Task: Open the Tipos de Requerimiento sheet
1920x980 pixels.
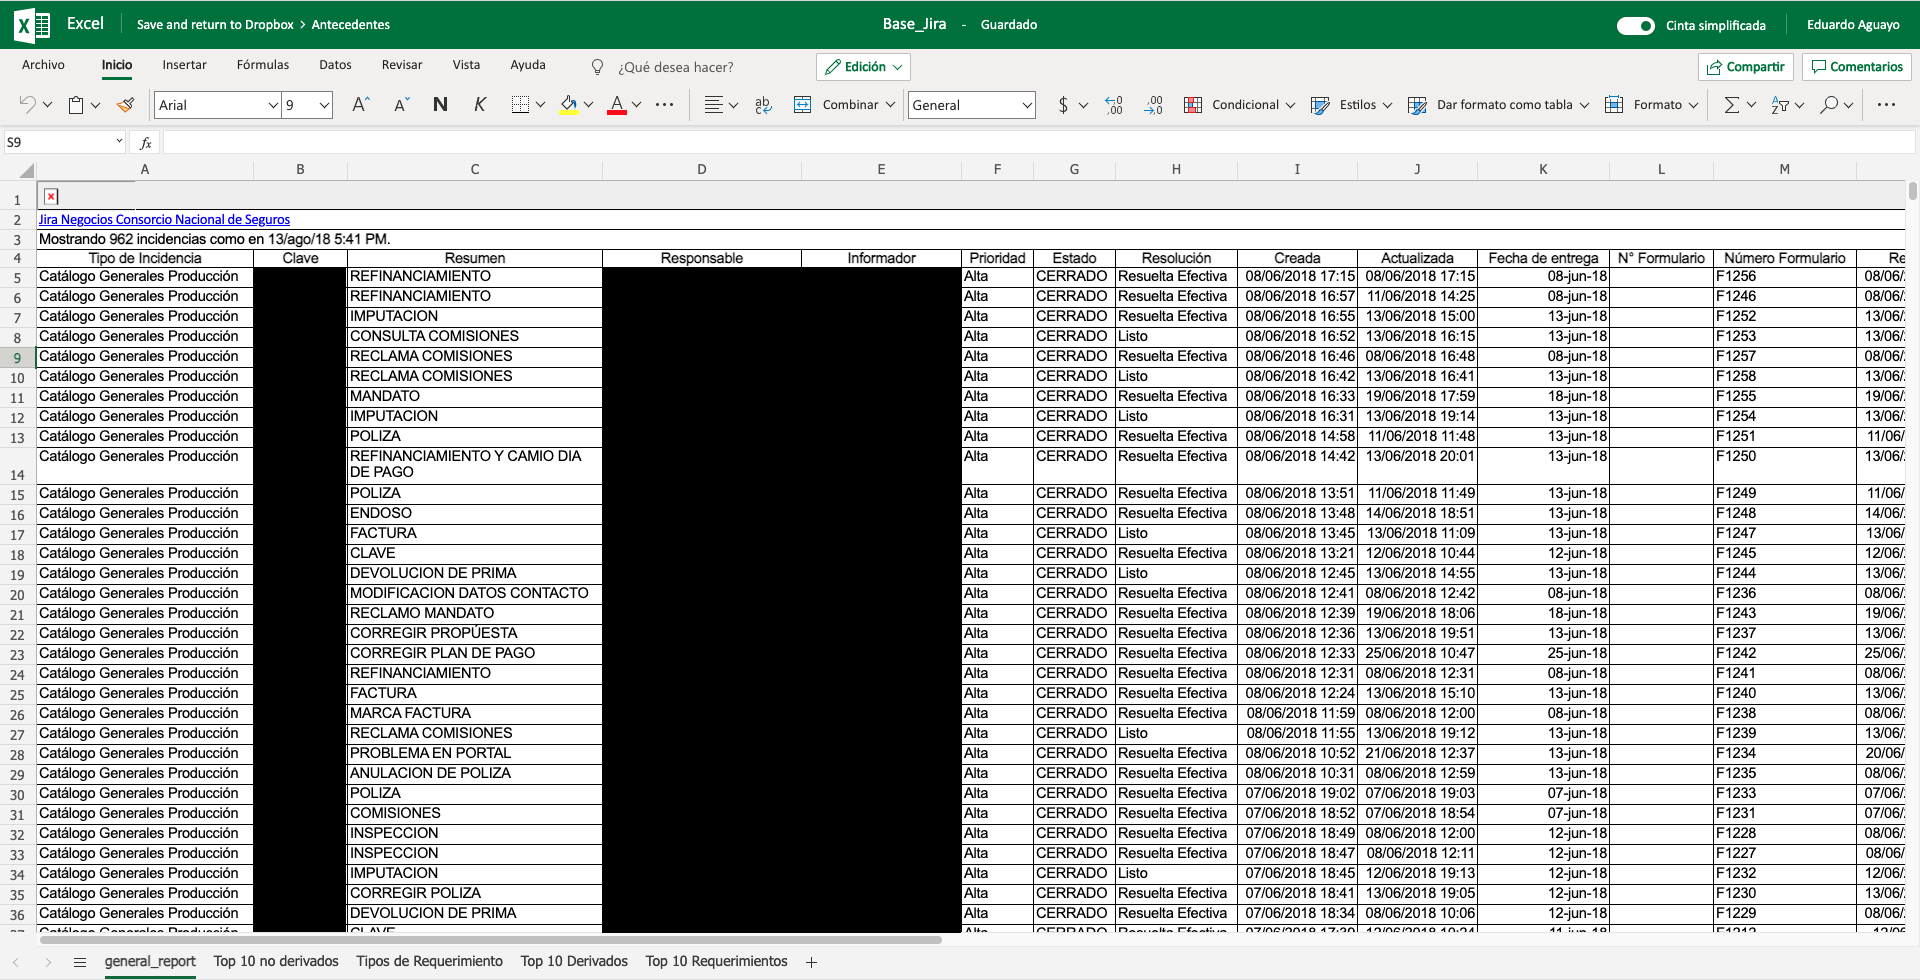Action: pyautogui.click(x=429, y=961)
